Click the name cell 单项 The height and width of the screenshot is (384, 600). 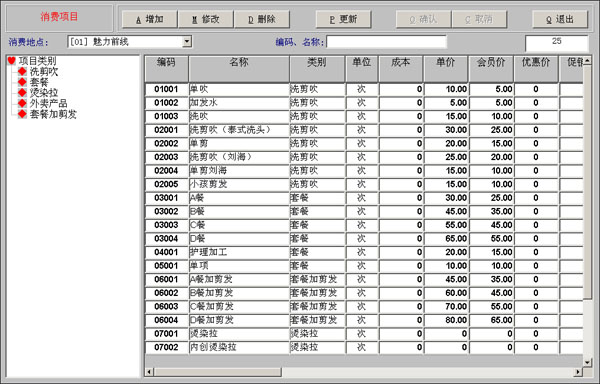coord(239,266)
